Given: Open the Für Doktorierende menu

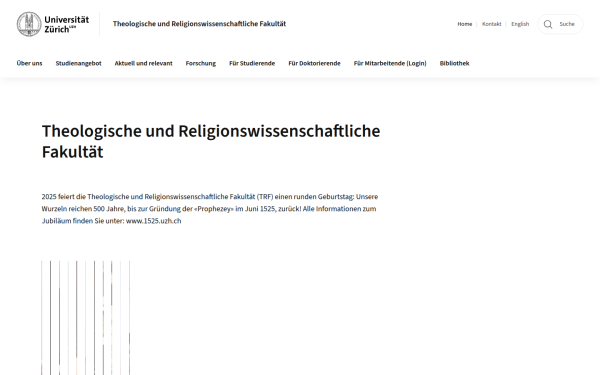Looking at the screenshot, I should pos(314,63).
